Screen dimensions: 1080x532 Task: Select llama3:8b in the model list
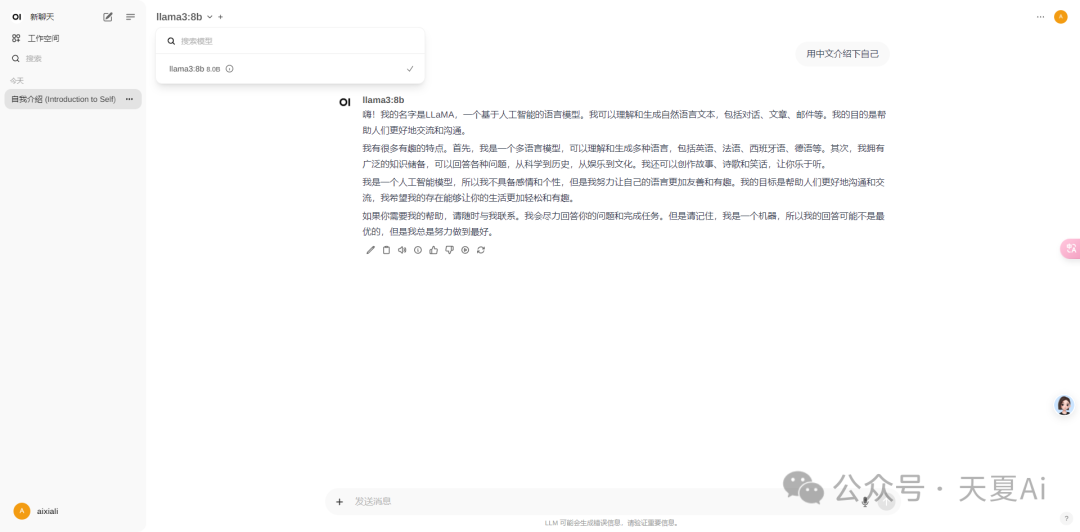tap(290, 69)
